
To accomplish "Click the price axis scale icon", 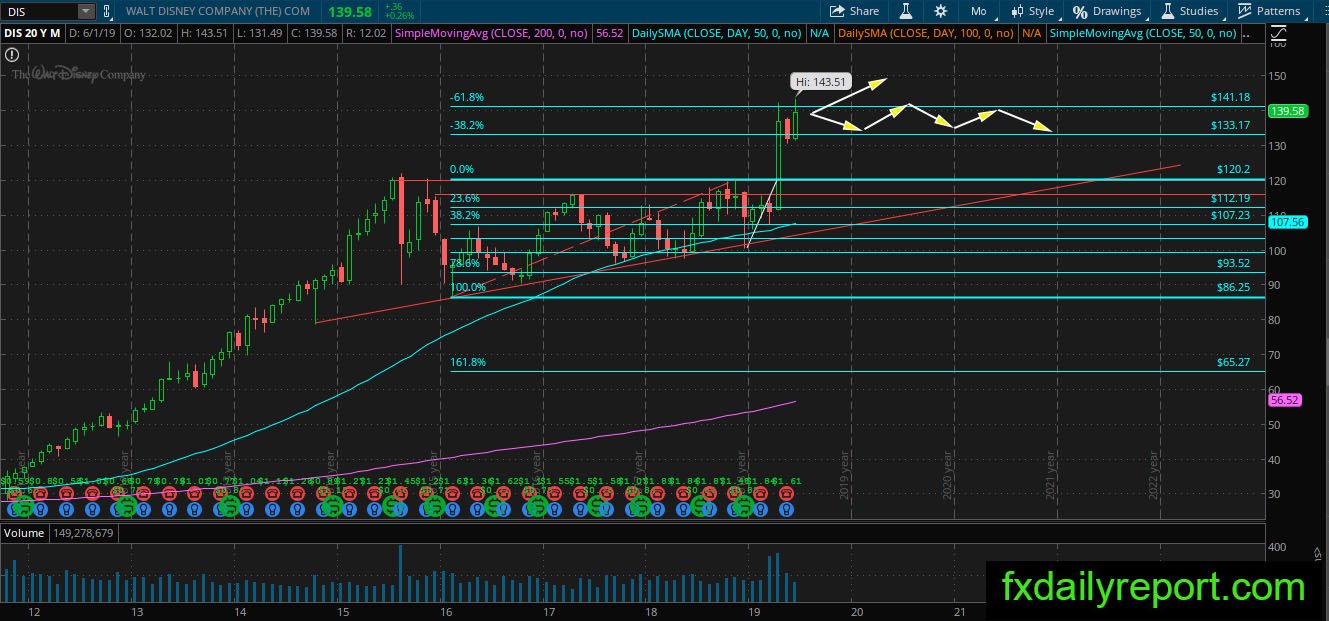I will [1277, 33].
